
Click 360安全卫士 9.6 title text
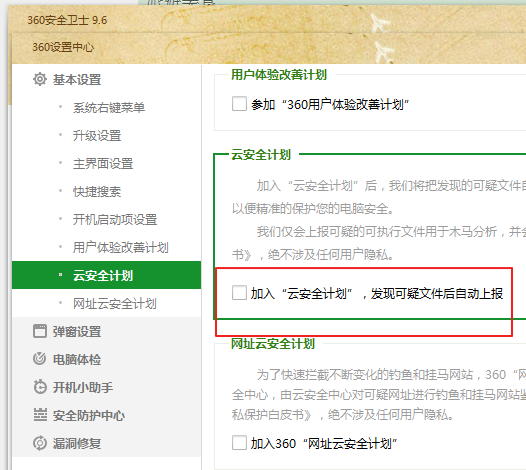point(67,20)
